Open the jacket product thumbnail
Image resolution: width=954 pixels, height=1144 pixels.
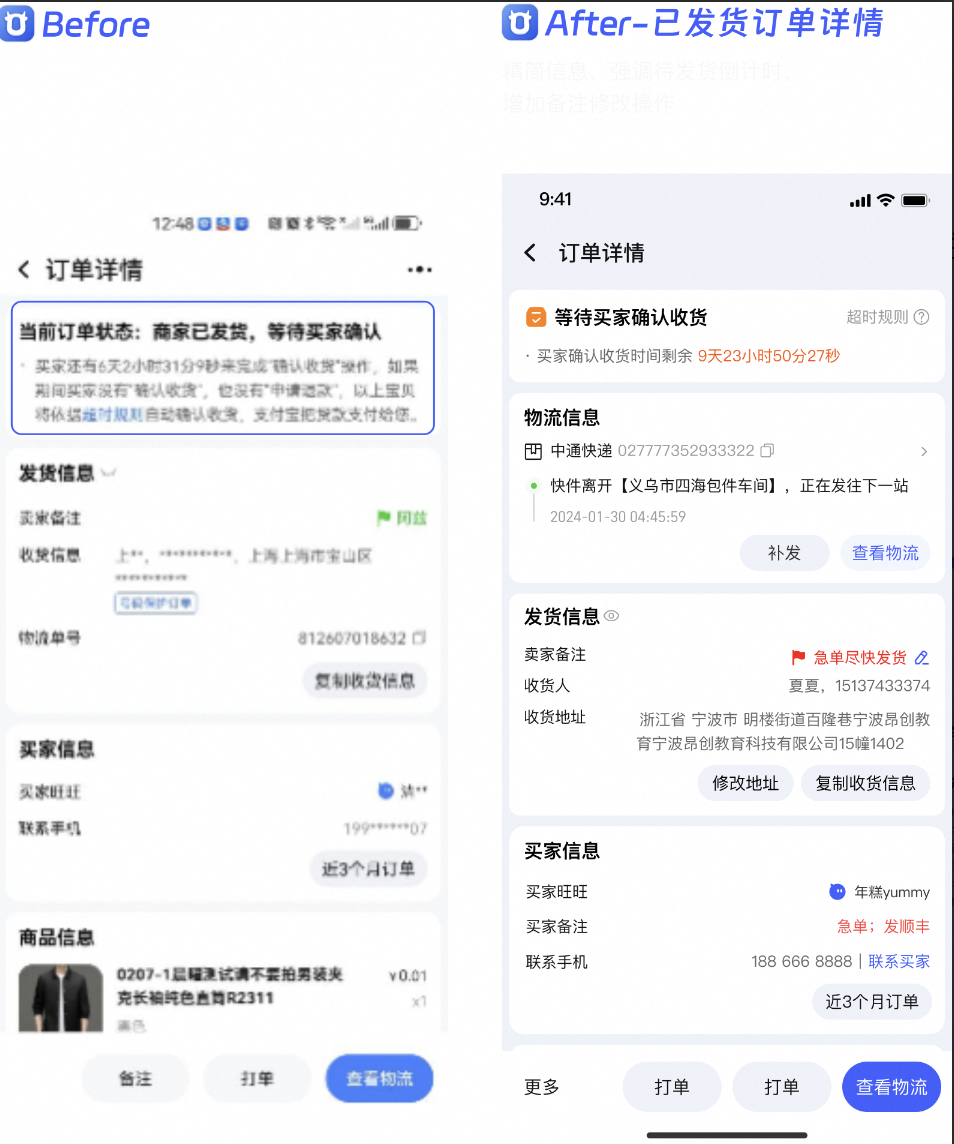pyautogui.click(x=61, y=997)
